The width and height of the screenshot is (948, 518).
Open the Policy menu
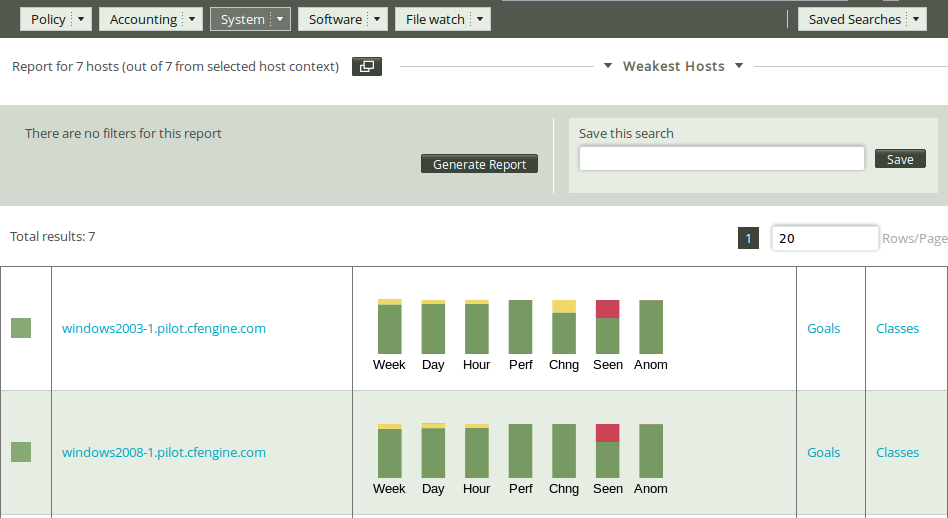(48, 19)
